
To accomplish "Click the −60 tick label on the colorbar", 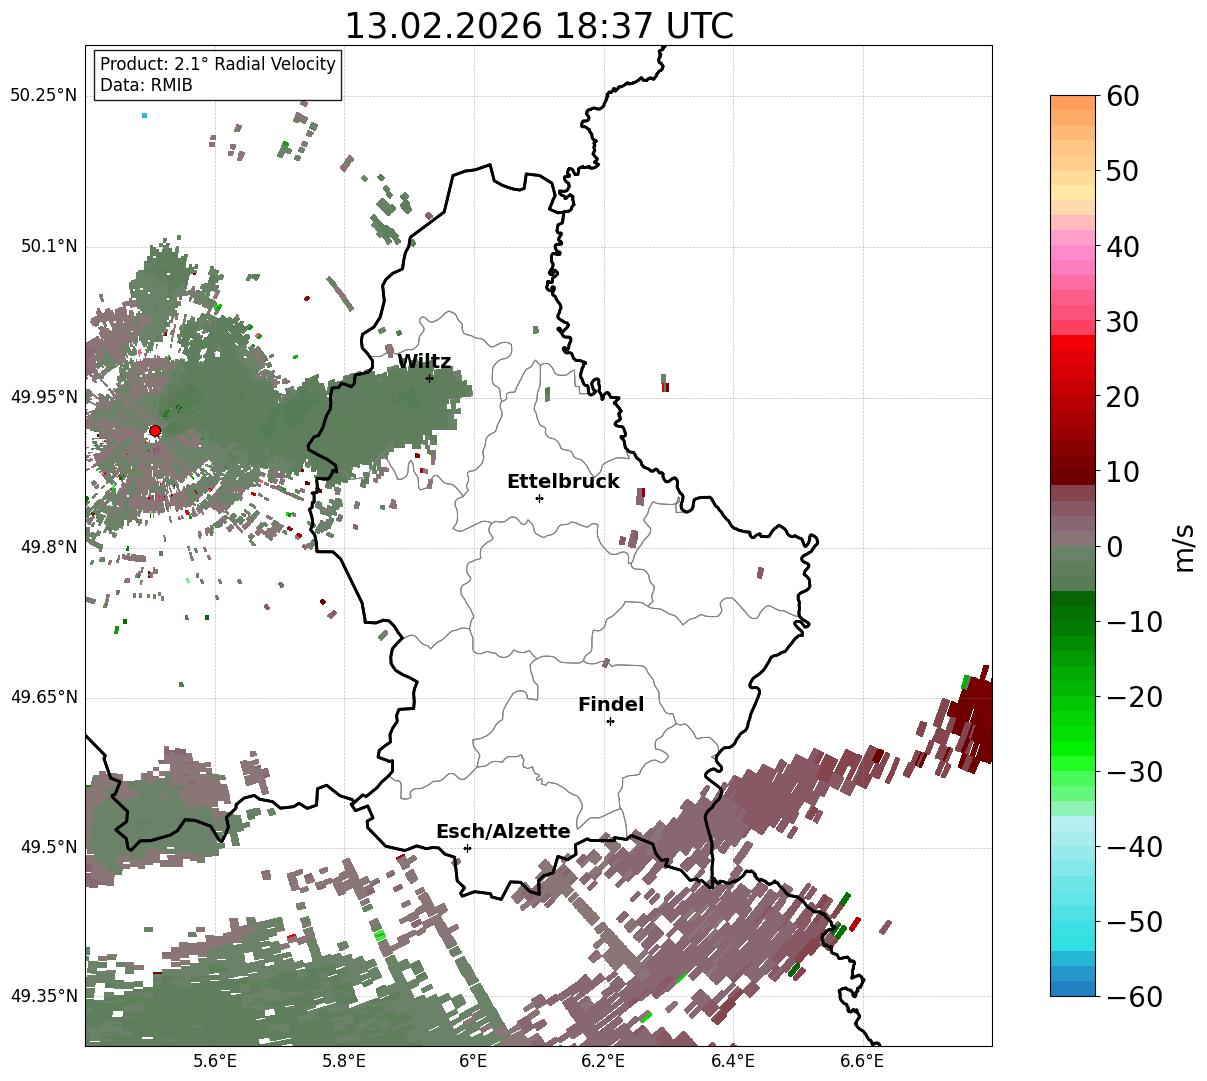I will click(1134, 997).
